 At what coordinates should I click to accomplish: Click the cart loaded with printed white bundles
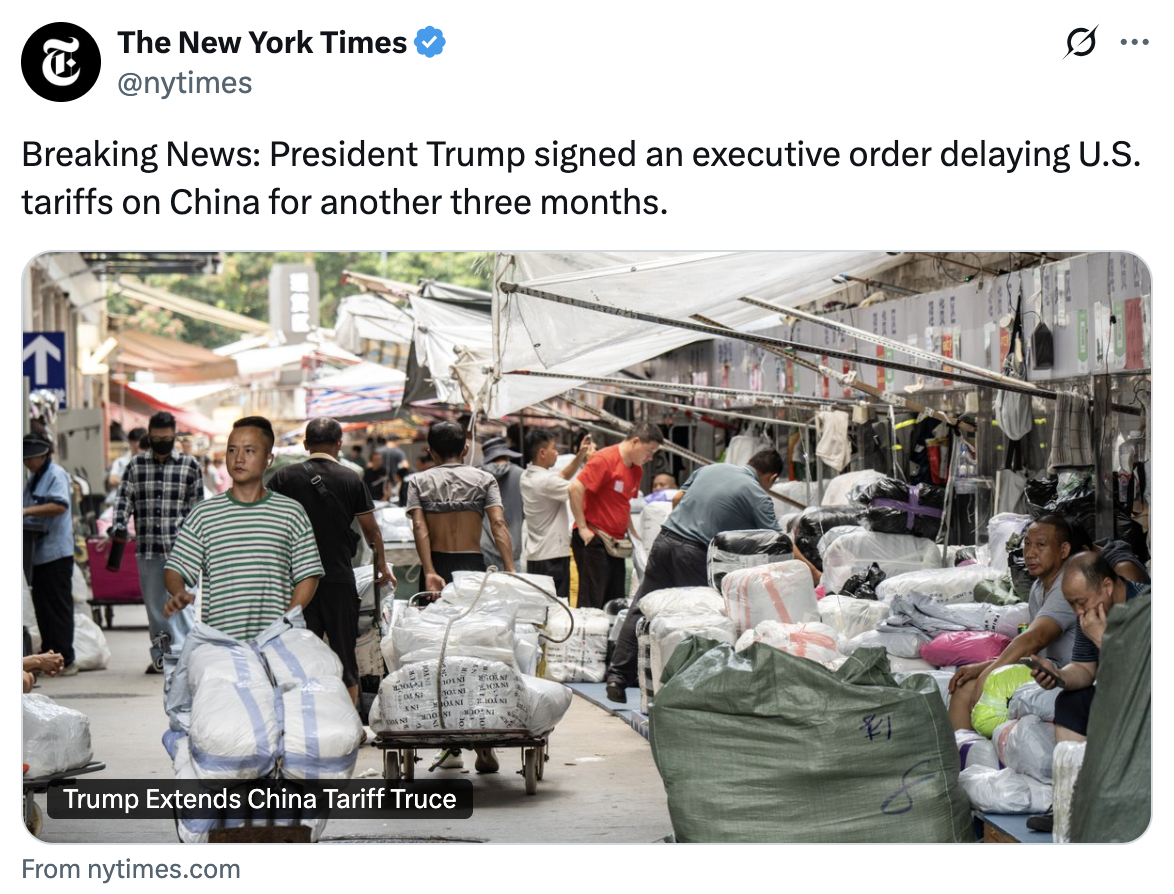(468, 681)
